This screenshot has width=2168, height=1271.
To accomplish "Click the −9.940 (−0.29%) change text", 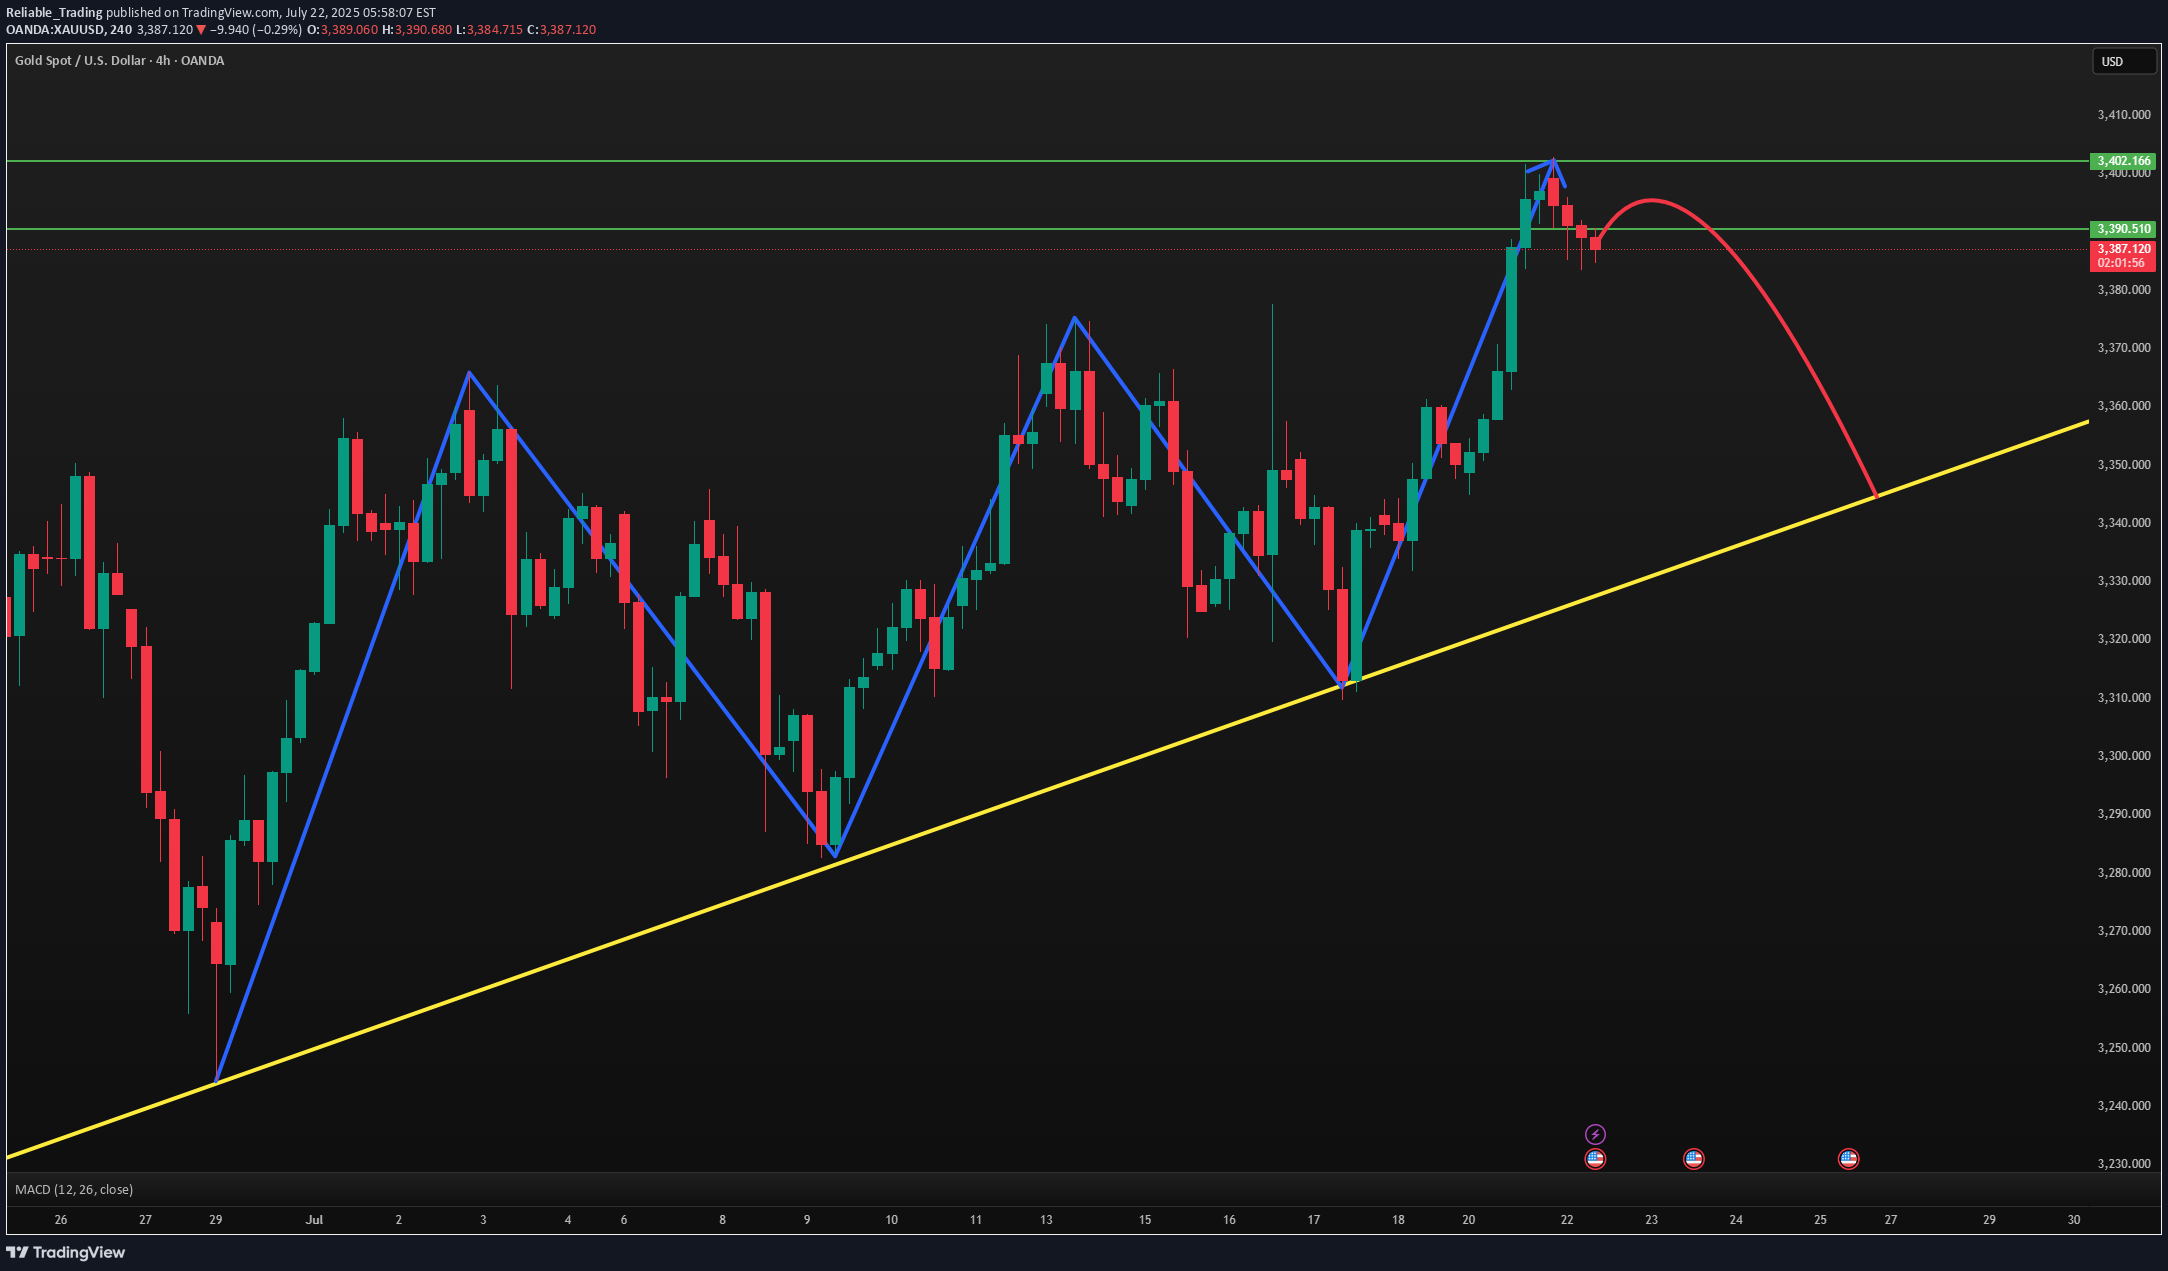I will tap(255, 30).
